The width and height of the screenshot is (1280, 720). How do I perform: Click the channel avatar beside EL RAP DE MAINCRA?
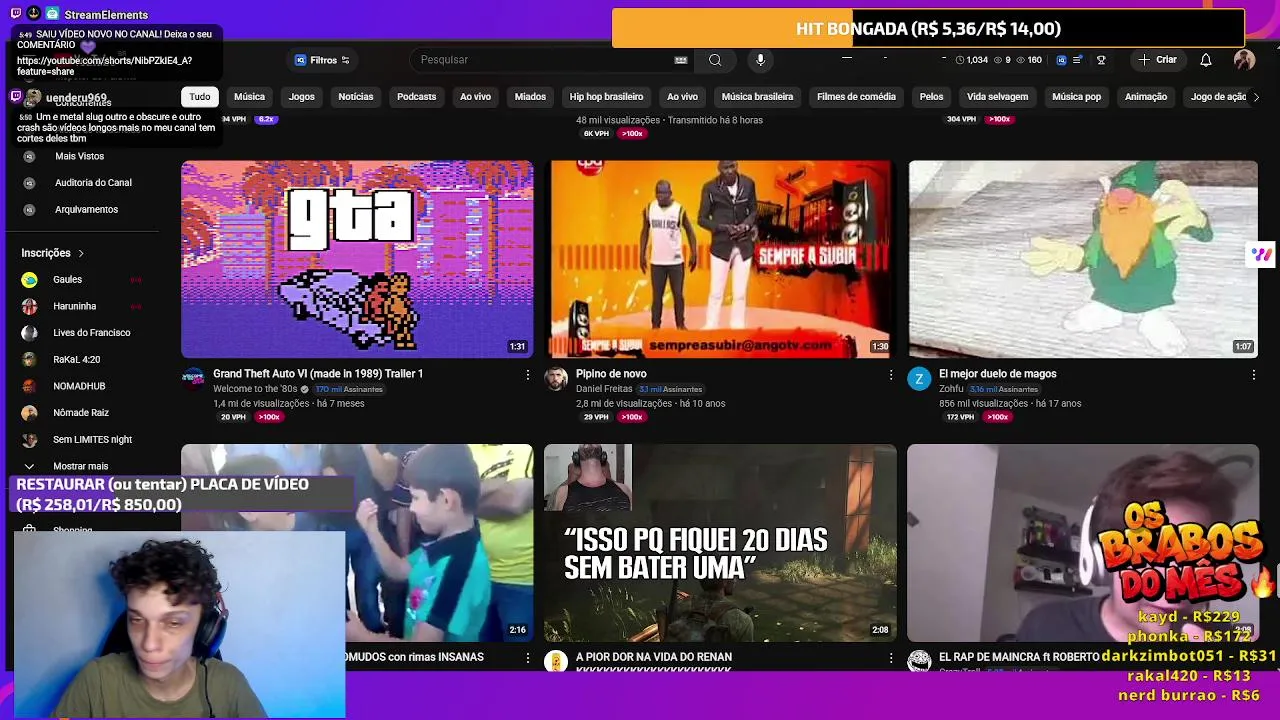tap(919, 661)
